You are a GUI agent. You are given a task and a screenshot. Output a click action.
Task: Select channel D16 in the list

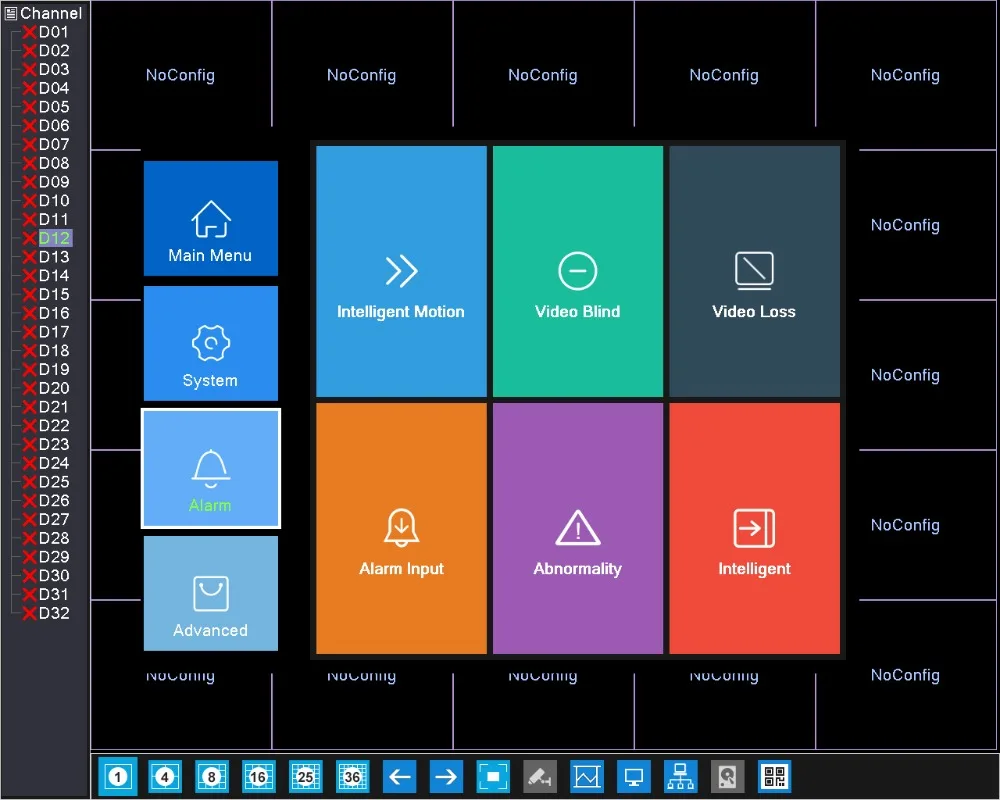click(54, 313)
